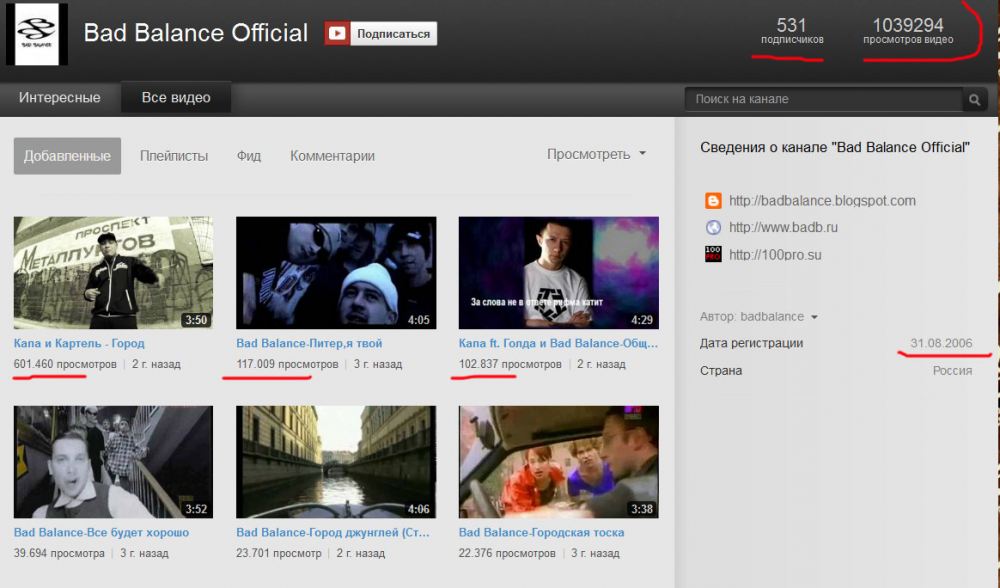Click the YouTube play icon on Подписаться button
Screen dimensions: 1000x588
(337, 34)
